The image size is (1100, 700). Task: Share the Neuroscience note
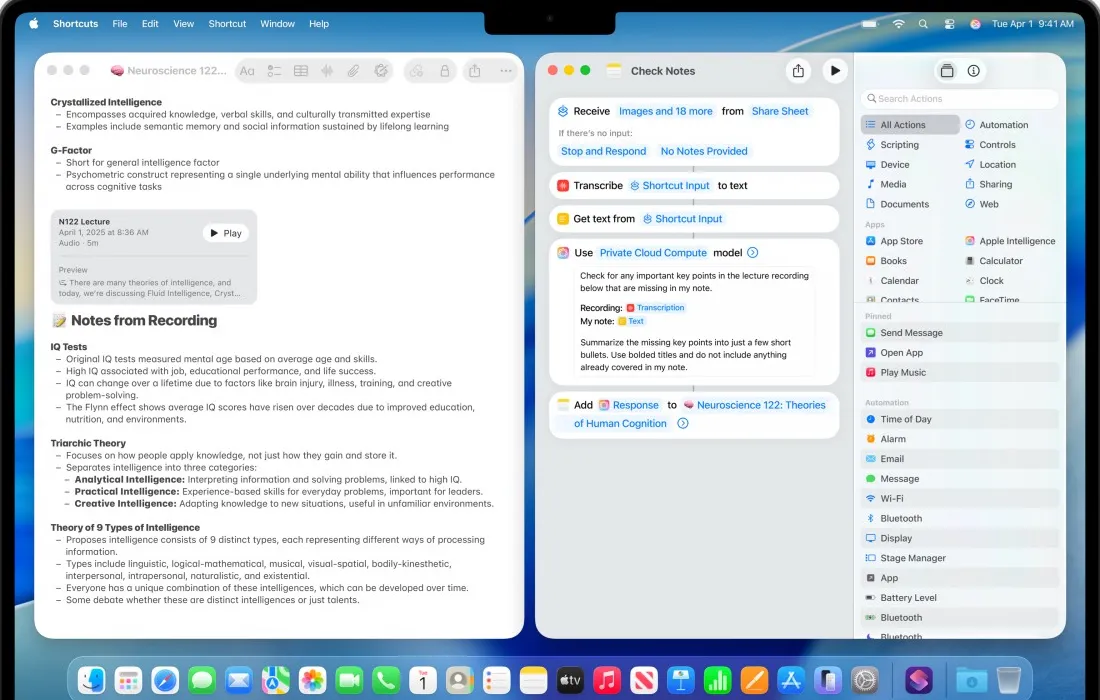[x=475, y=71]
